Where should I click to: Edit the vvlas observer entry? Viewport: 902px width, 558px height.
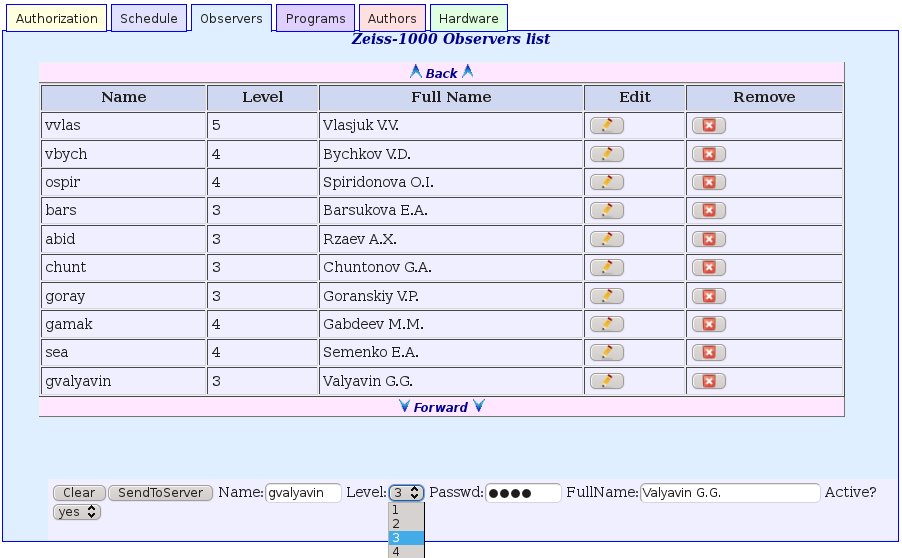[606, 125]
